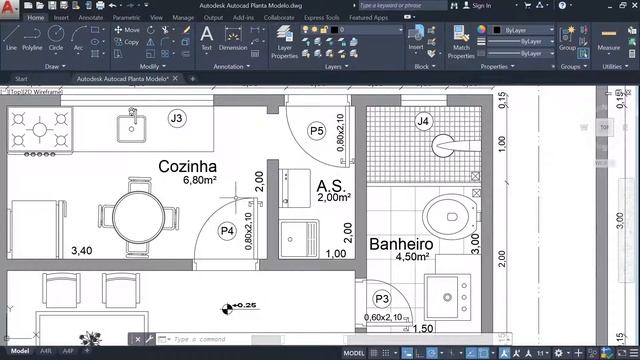Select the Dimension tool

[x=233, y=38]
